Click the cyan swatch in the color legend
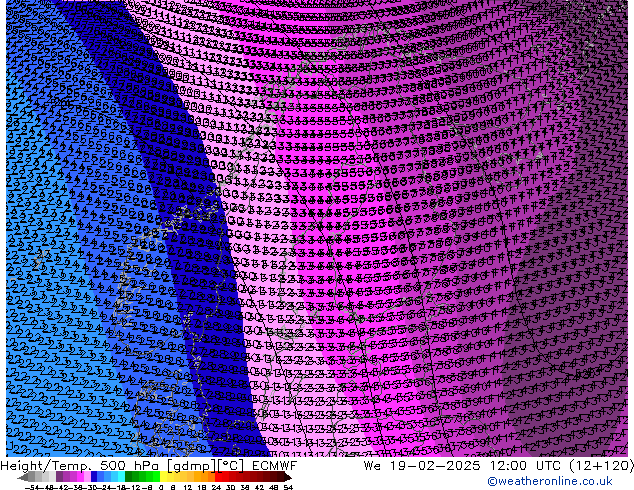The width and height of the screenshot is (634, 490). click(121, 477)
